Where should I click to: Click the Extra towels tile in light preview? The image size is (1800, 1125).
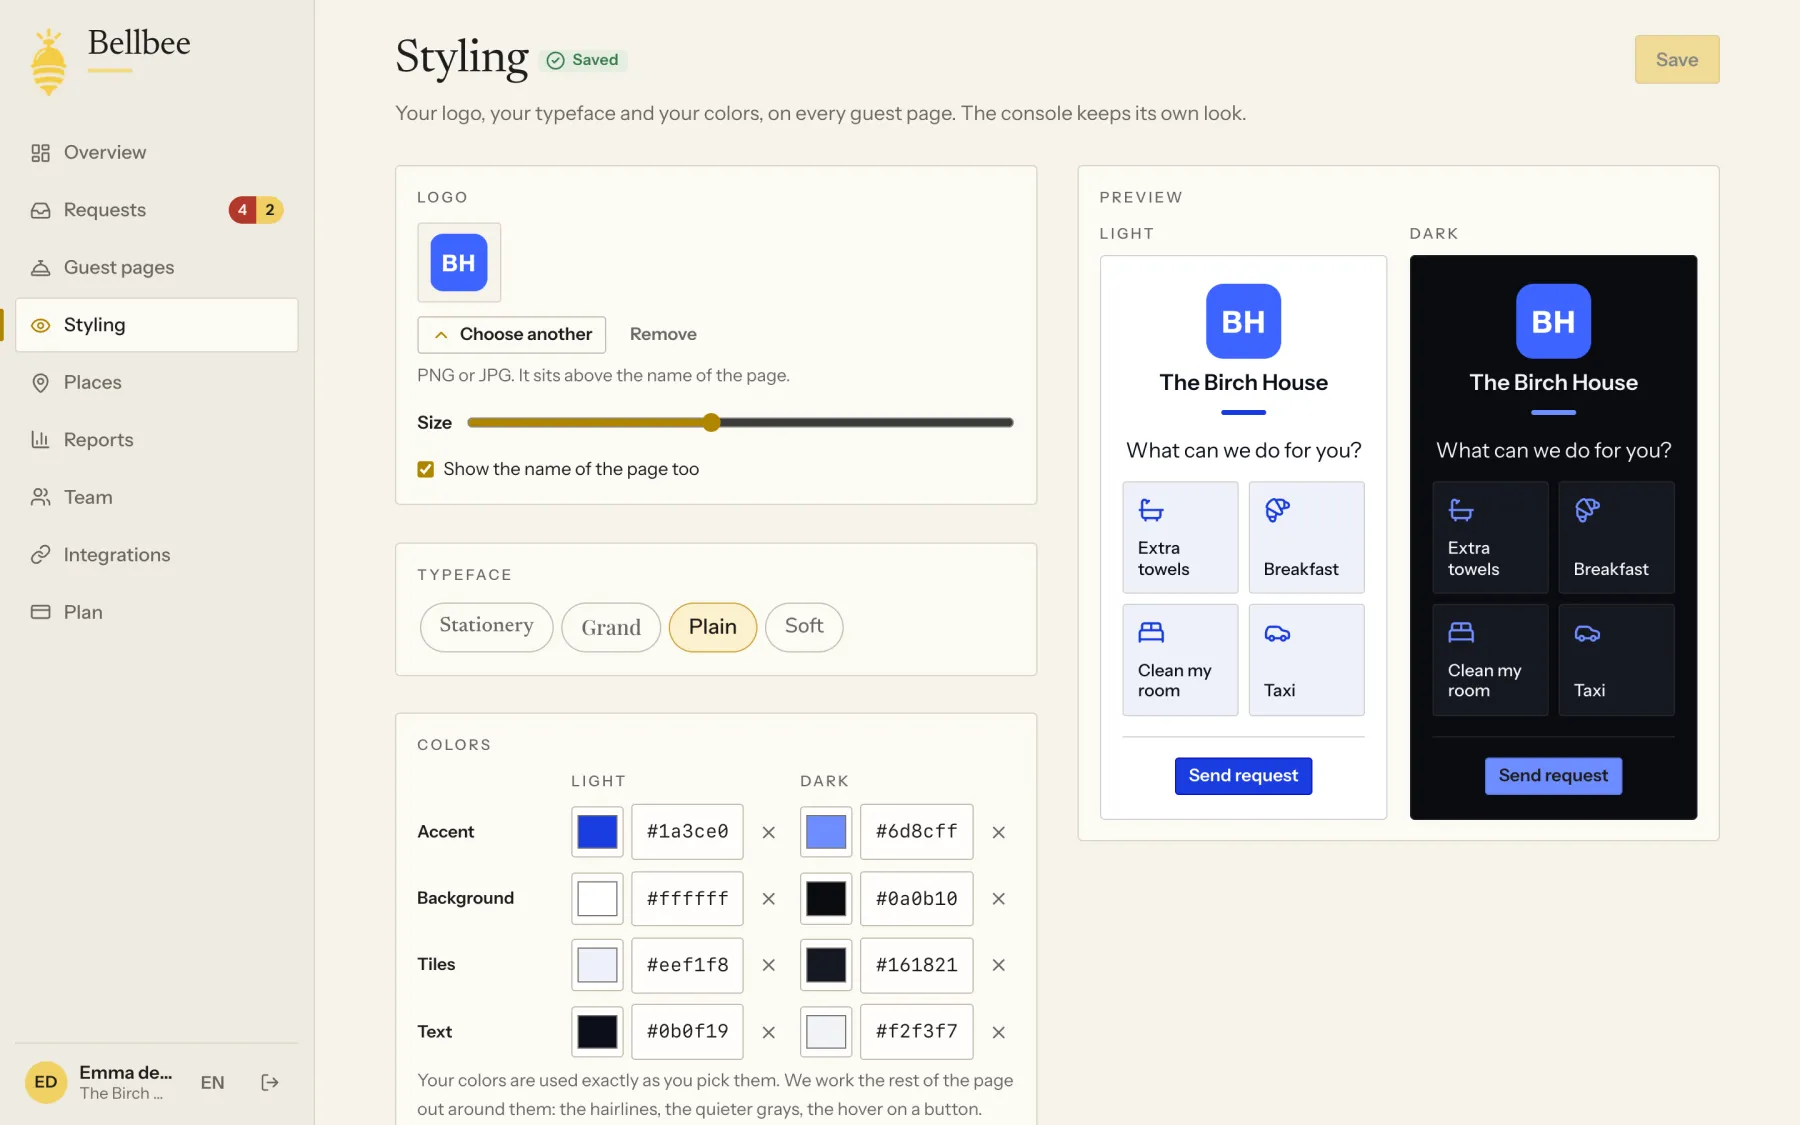(x=1180, y=538)
